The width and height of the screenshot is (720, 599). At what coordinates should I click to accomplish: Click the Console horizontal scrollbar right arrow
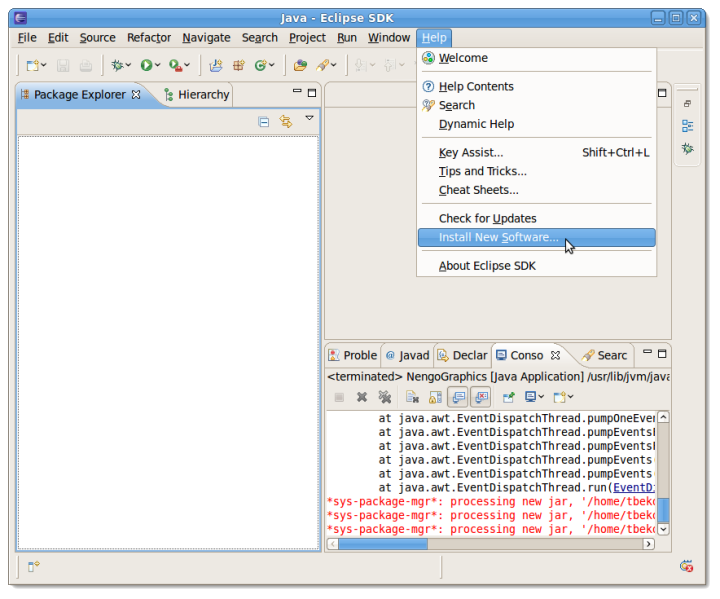(x=648, y=544)
